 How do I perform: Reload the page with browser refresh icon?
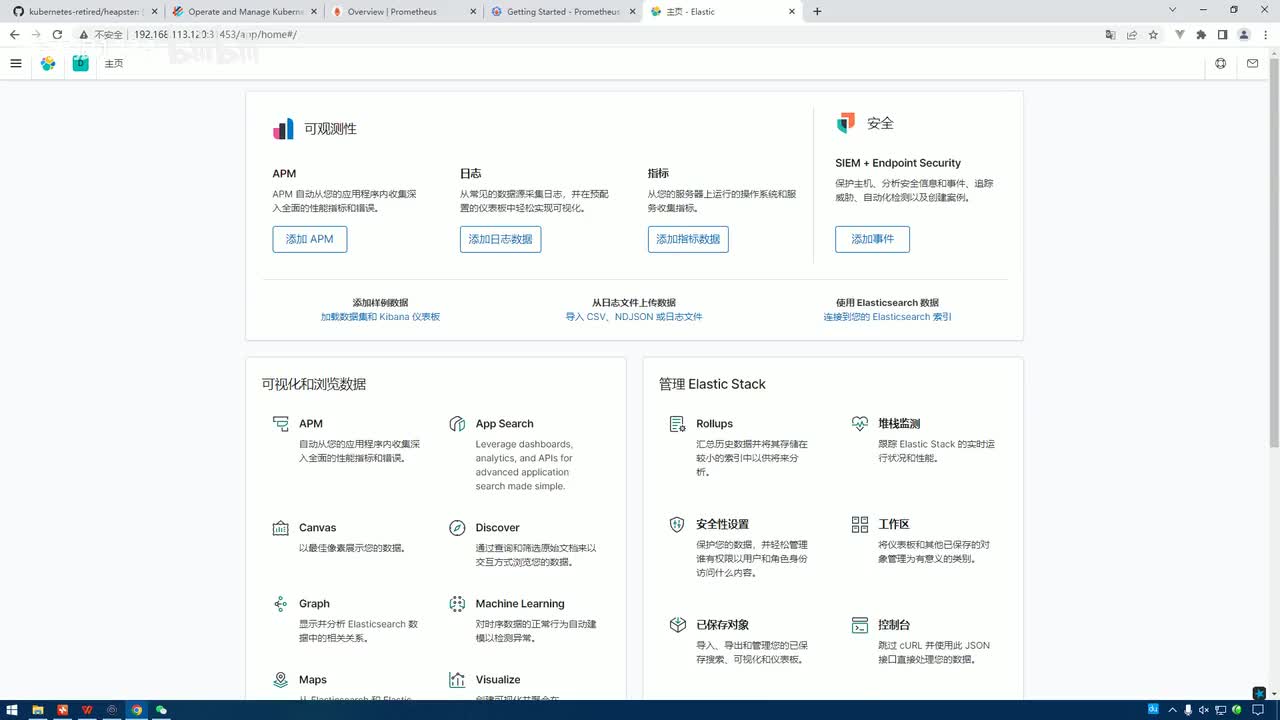(x=57, y=34)
